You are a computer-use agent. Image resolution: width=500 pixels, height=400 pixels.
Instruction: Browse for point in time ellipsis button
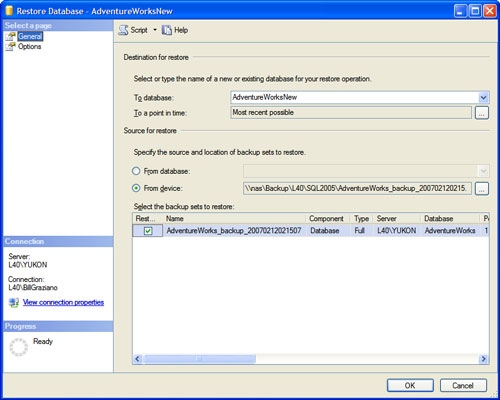[481, 113]
